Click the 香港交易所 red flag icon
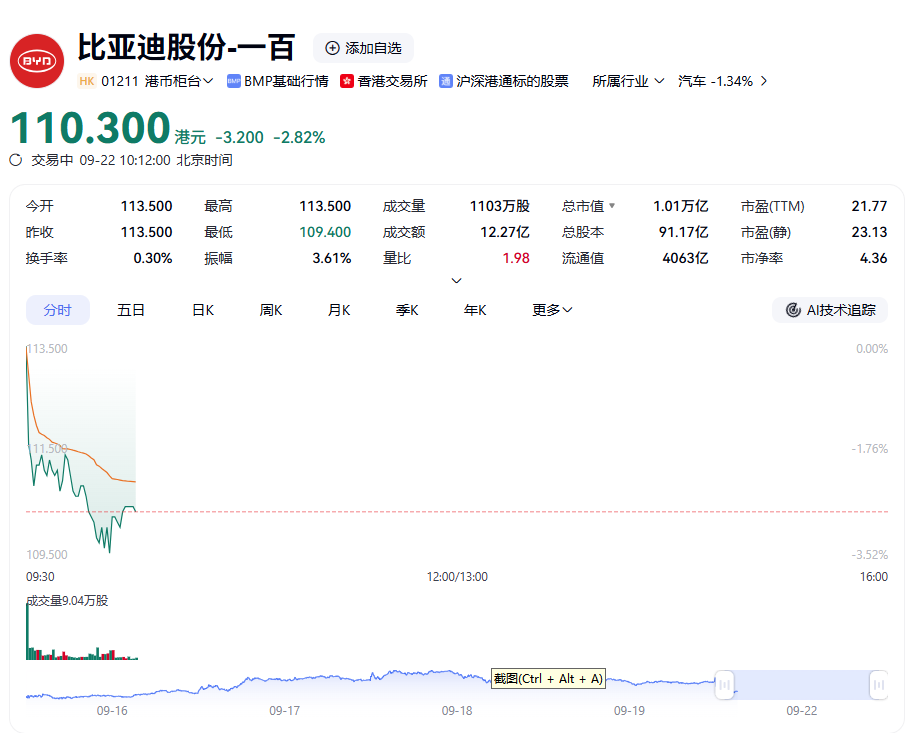 click(347, 81)
